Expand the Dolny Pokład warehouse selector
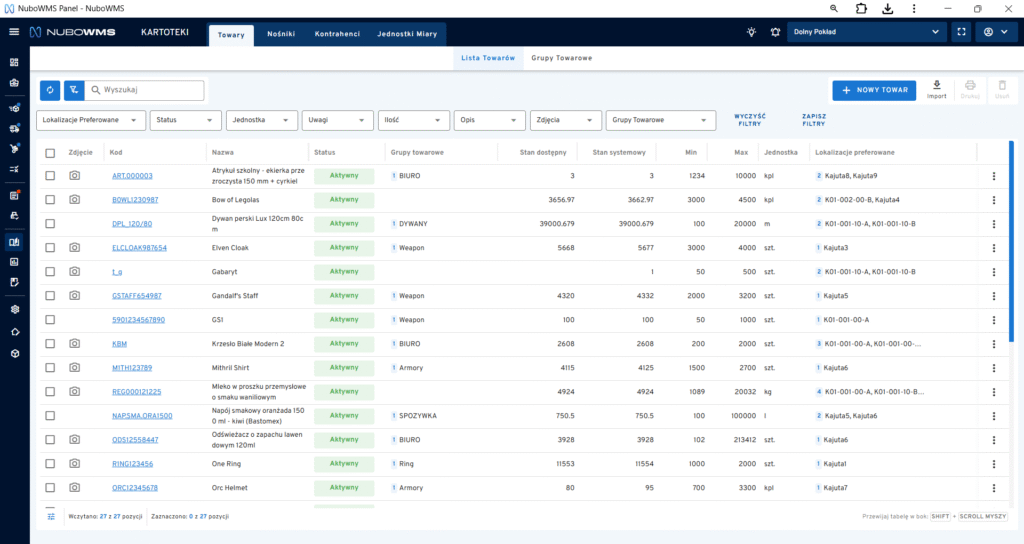Image resolution: width=1024 pixels, height=544 pixels. 866,32
